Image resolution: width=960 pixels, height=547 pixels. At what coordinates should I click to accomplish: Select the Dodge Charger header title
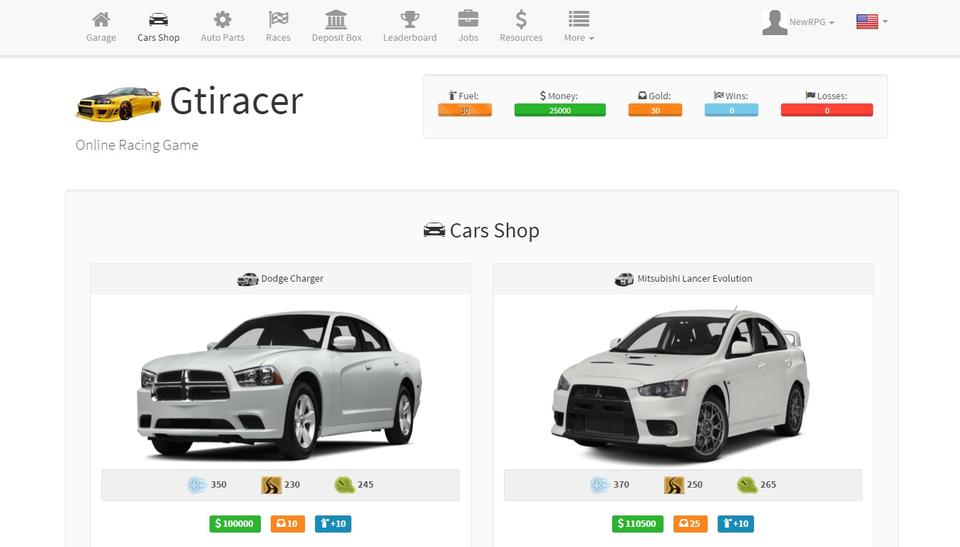coord(292,278)
